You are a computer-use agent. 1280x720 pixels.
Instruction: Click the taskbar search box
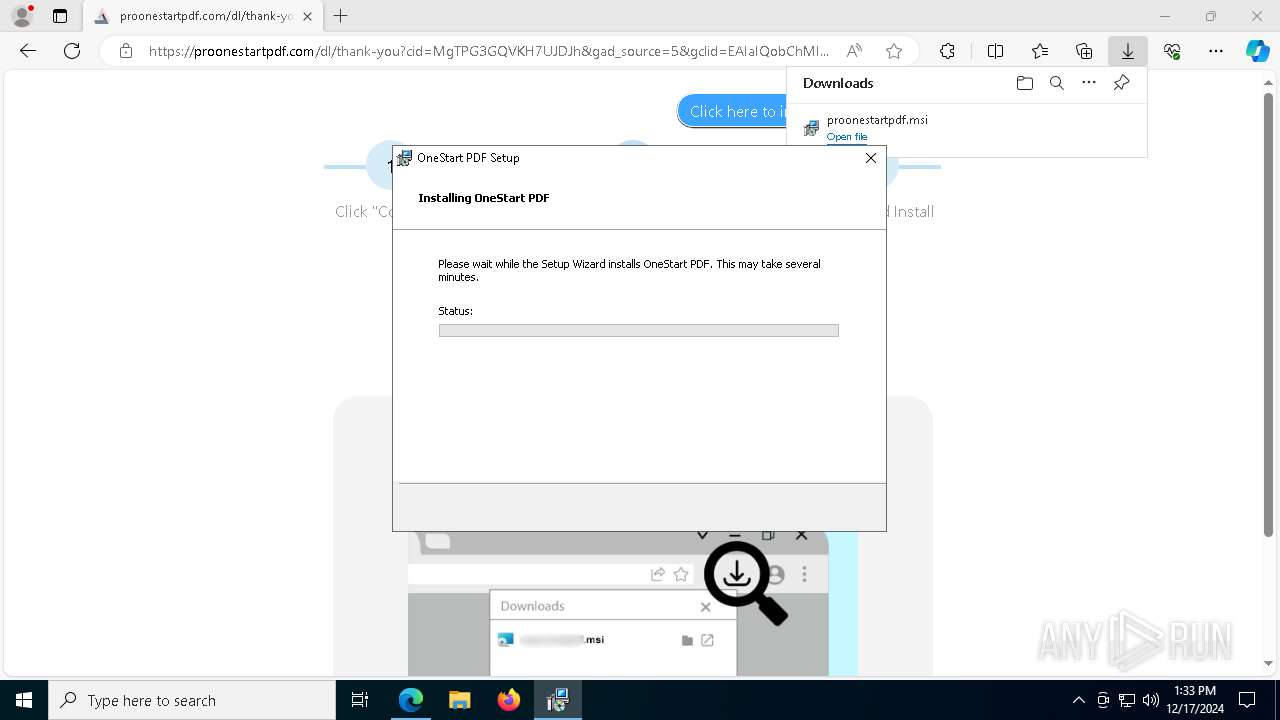tap(192, 700)
